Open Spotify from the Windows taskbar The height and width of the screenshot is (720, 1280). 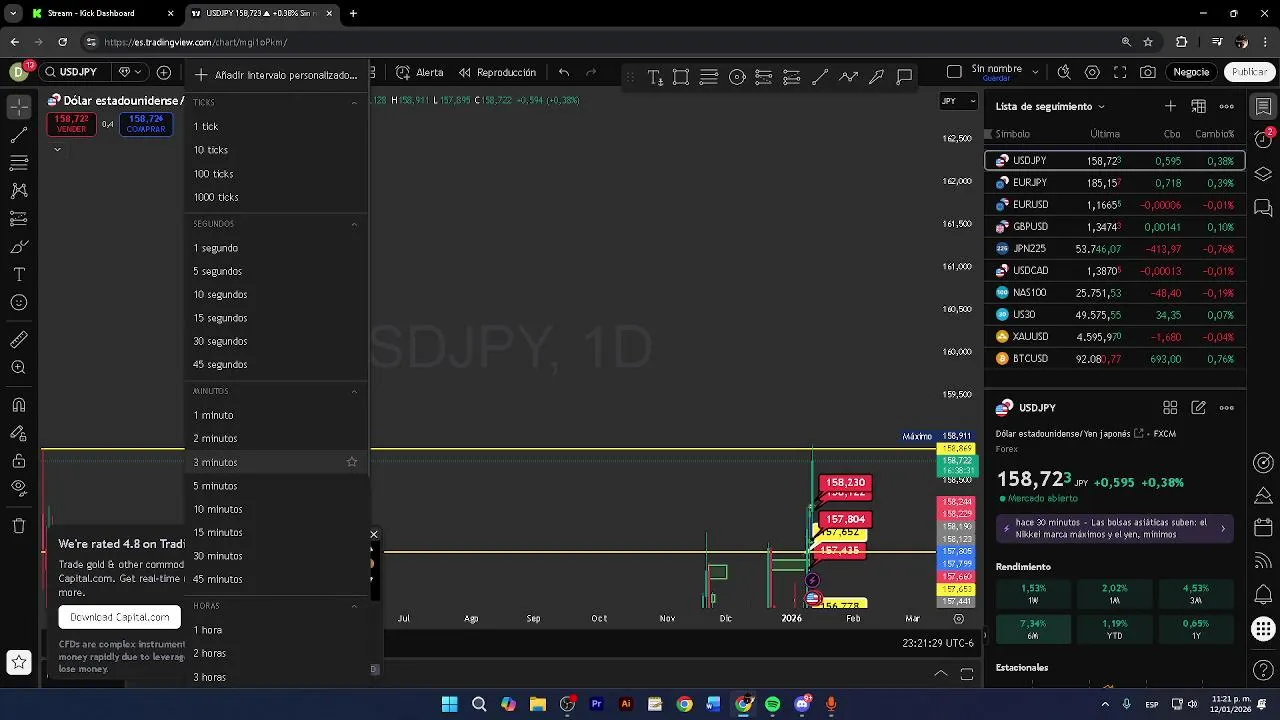point(773,704)
